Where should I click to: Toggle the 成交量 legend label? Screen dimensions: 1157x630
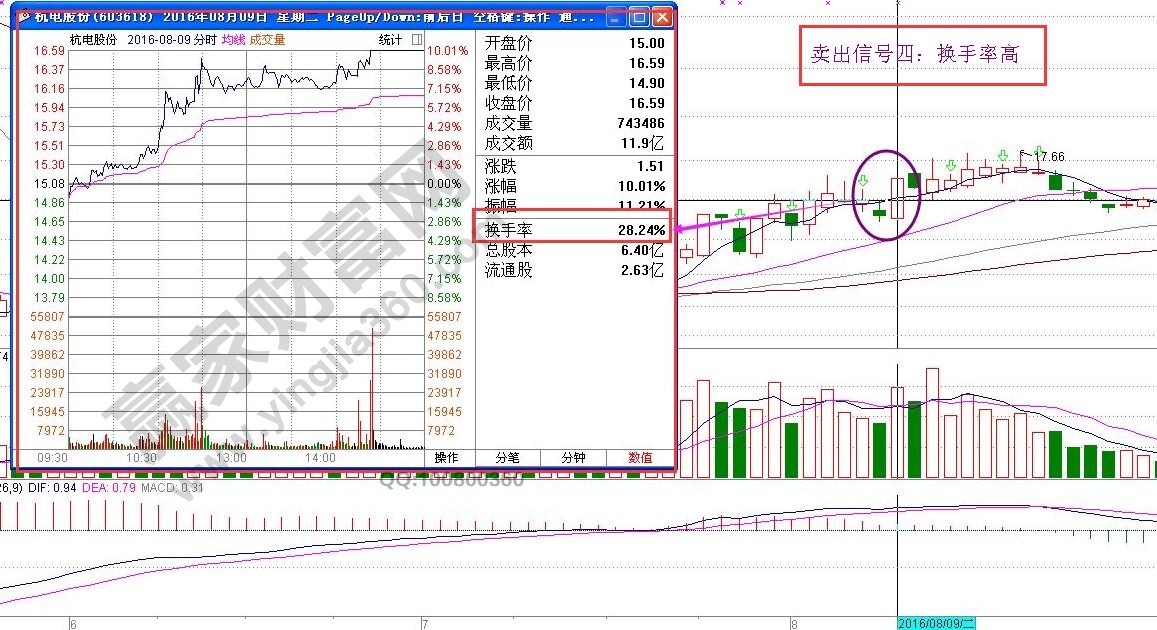point(267,40)
